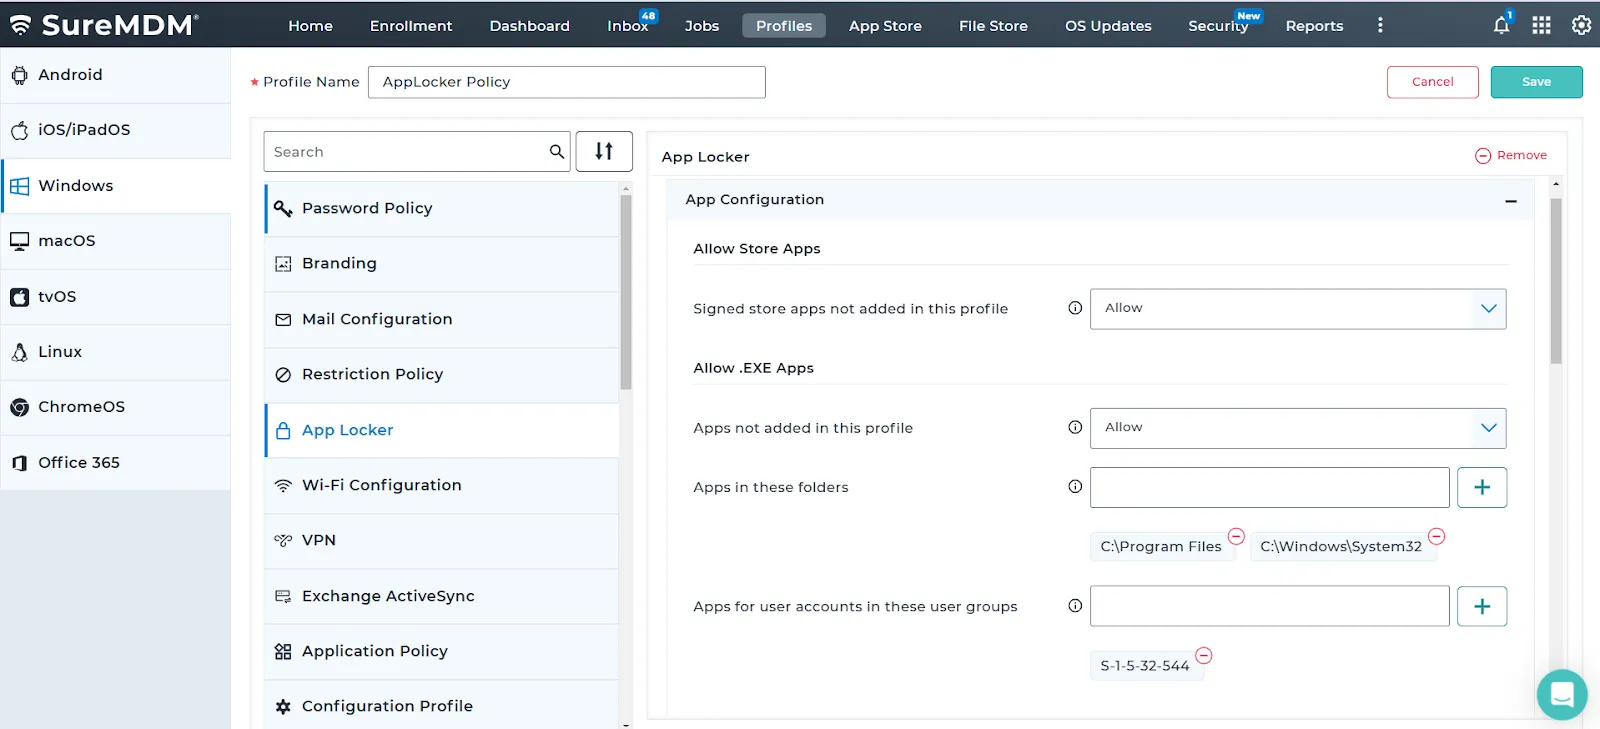Open the File Store tab

point(993,26)
